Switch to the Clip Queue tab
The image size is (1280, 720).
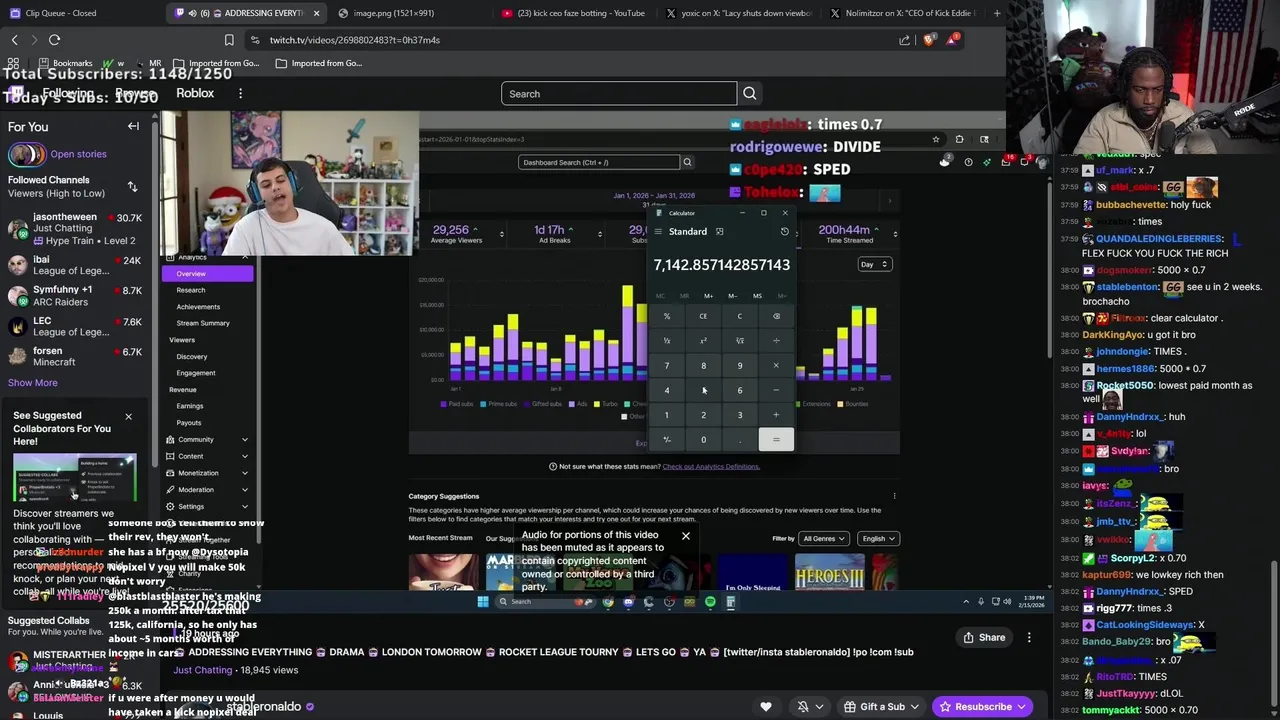60,13
